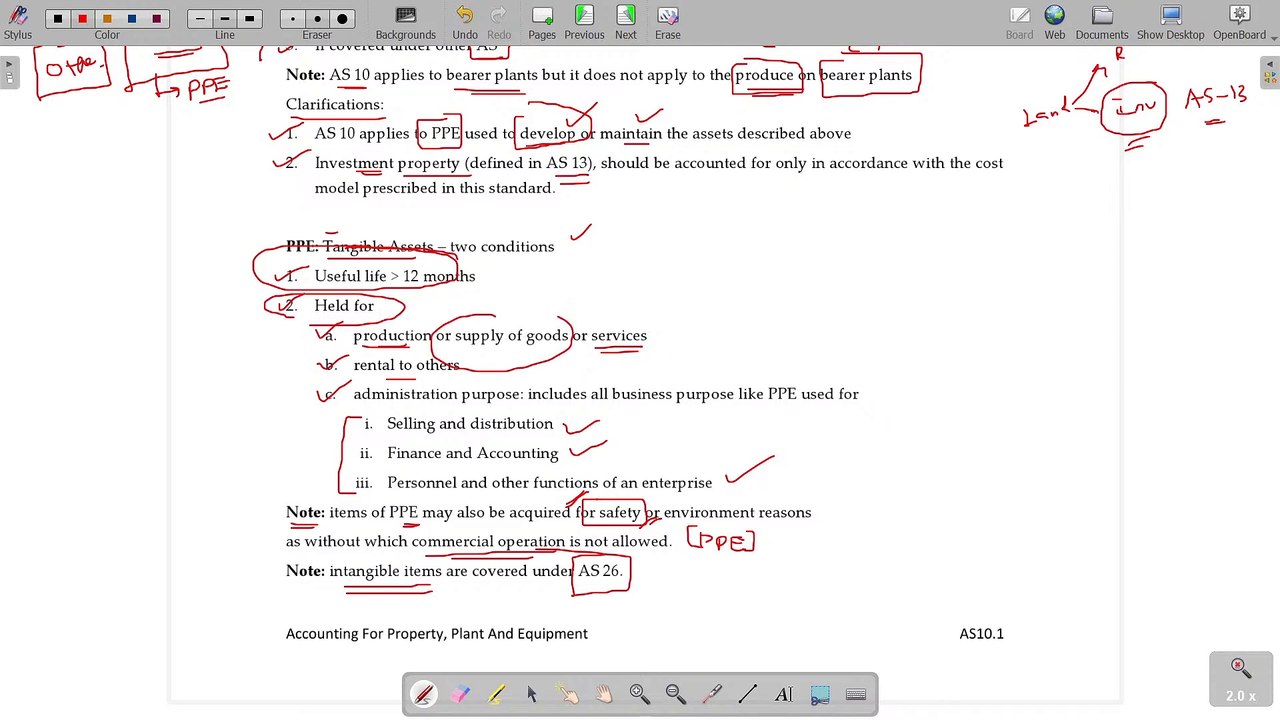The height and width of the screenshot is (720, 1280).
Task: Click the text 'Useful life > 12 months'
Action: [x=395, y=276]
